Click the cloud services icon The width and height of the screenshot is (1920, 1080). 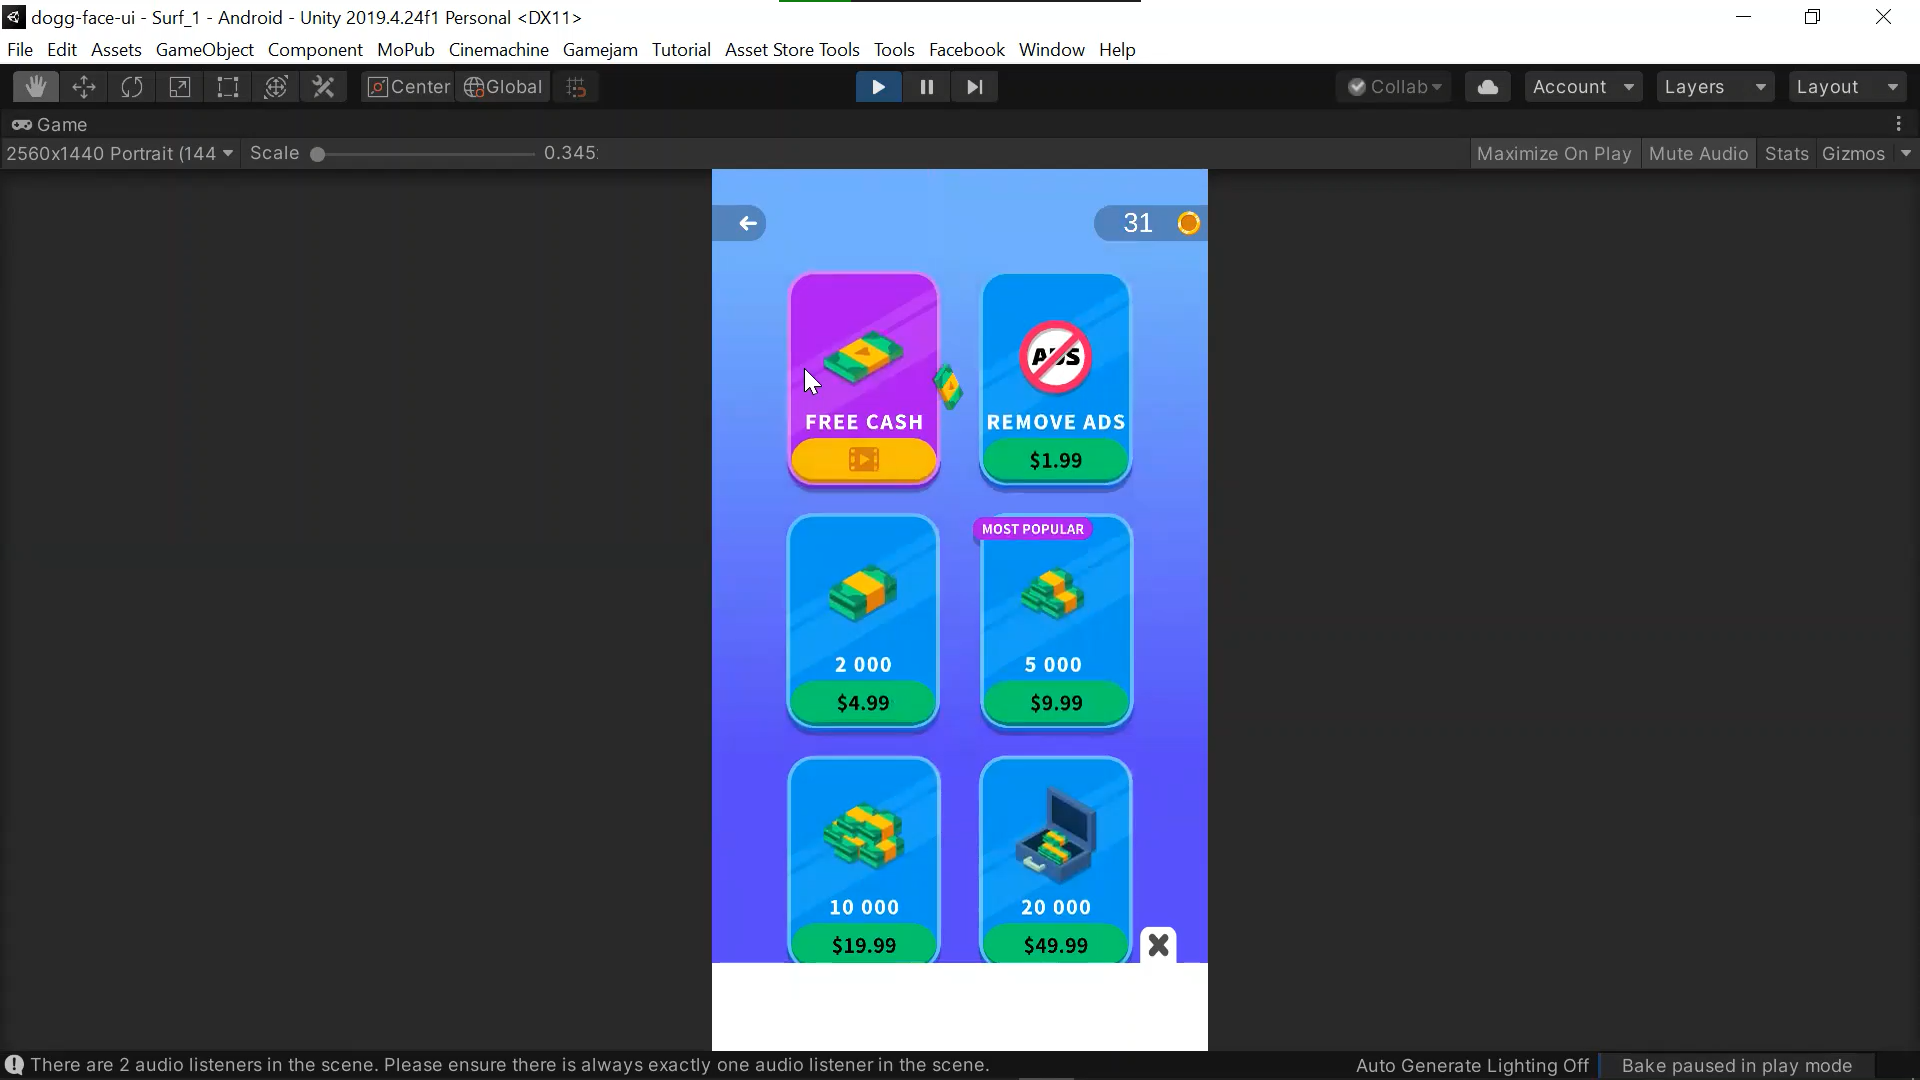1487,87
